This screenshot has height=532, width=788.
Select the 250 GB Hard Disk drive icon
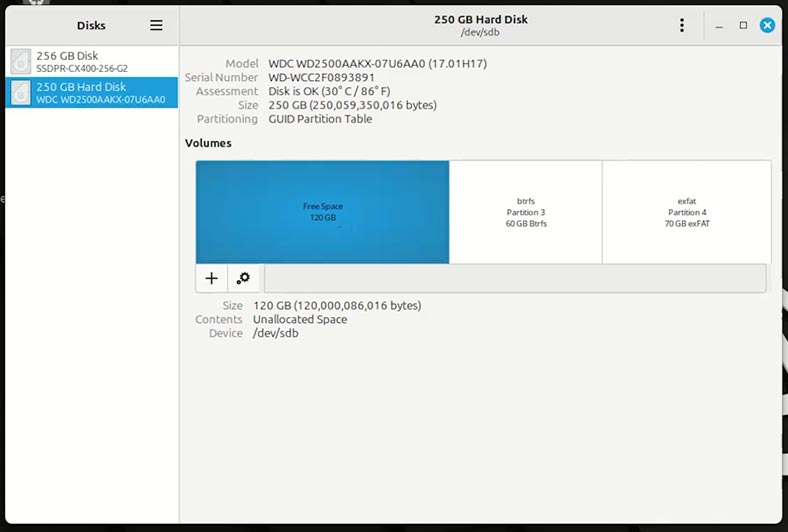pyautogui.click(x=21, y=92)
